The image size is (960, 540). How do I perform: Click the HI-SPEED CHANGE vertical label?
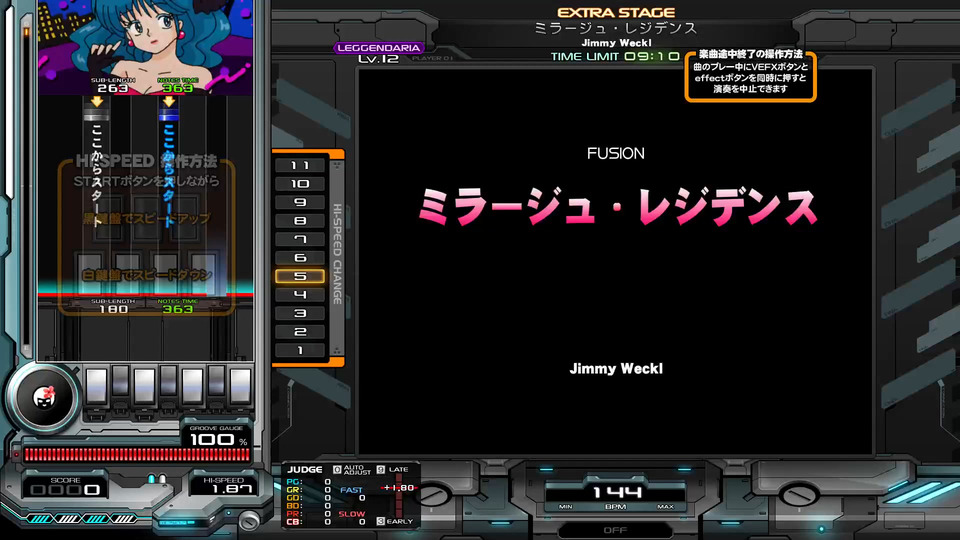click(337, 254)
